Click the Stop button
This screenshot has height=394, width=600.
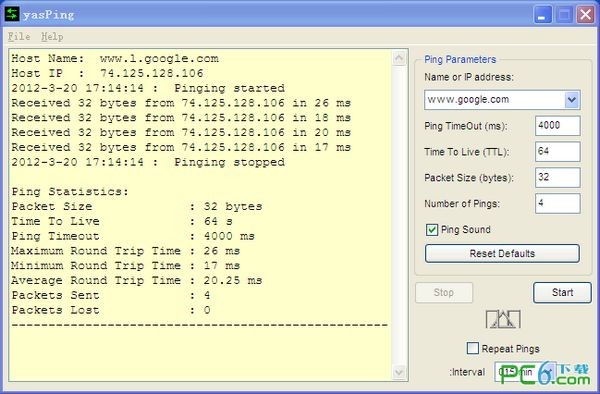point(444,293)
